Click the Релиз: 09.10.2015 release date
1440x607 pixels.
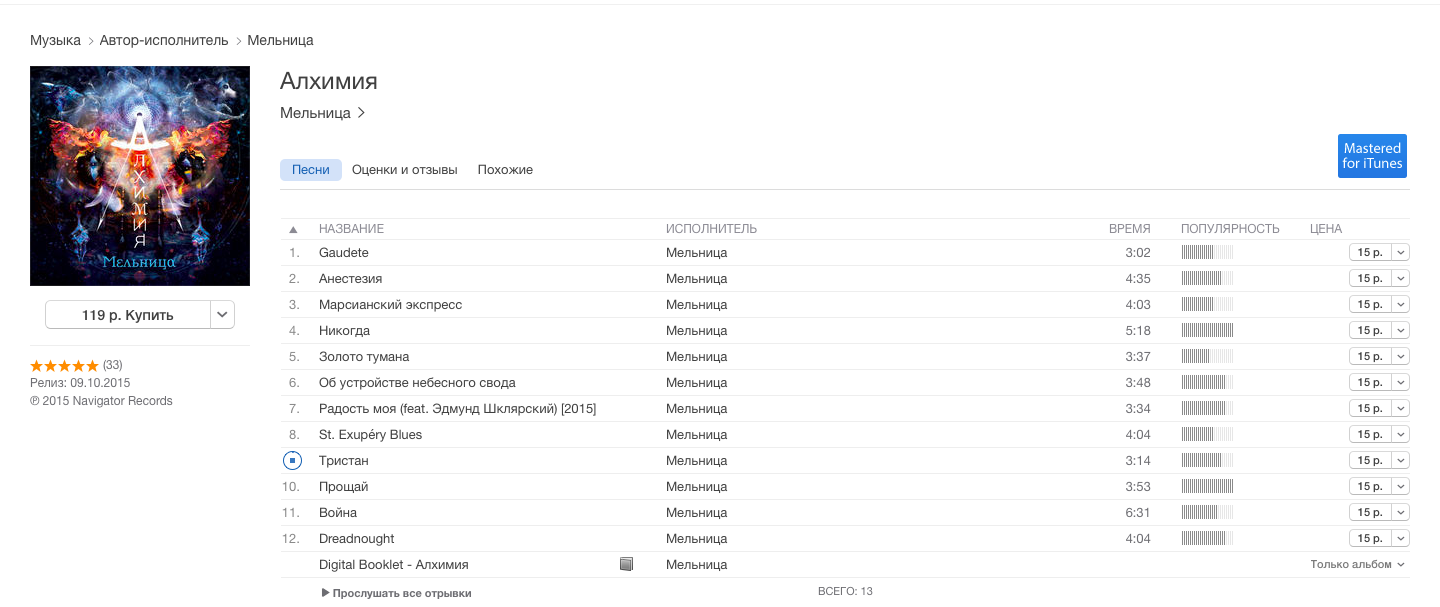pyautogui.click(x=80, y=383)
